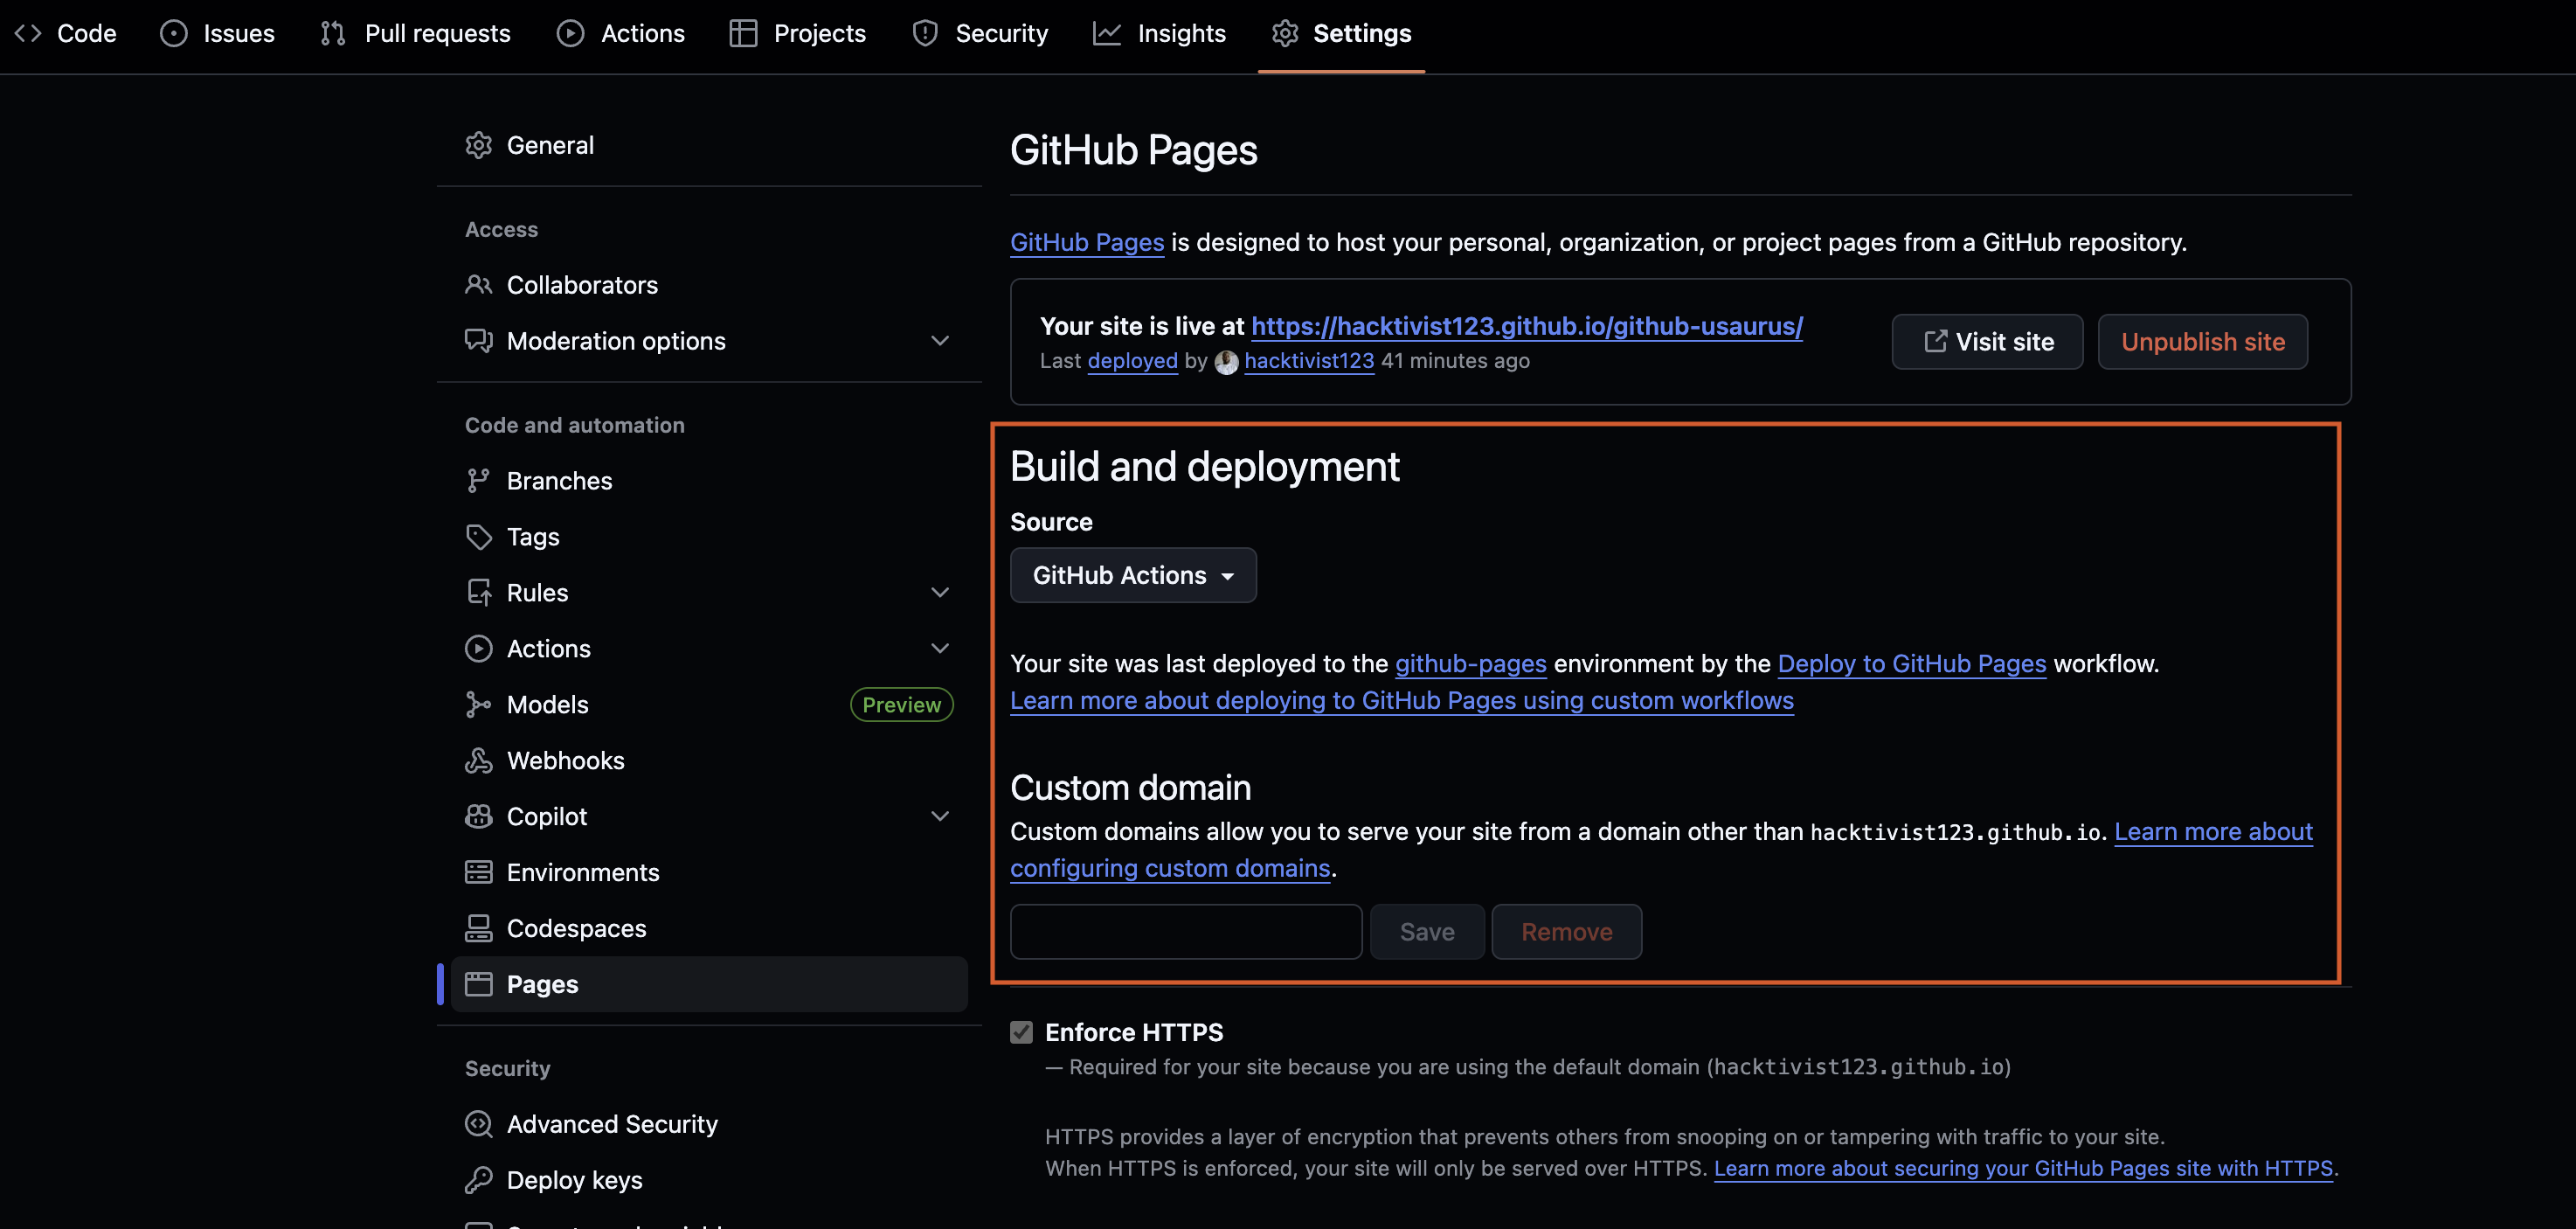The width and height of the screenshot is (2576, 1229).
Task: Click the github-pages environment link
Action: click(1470, 664)
